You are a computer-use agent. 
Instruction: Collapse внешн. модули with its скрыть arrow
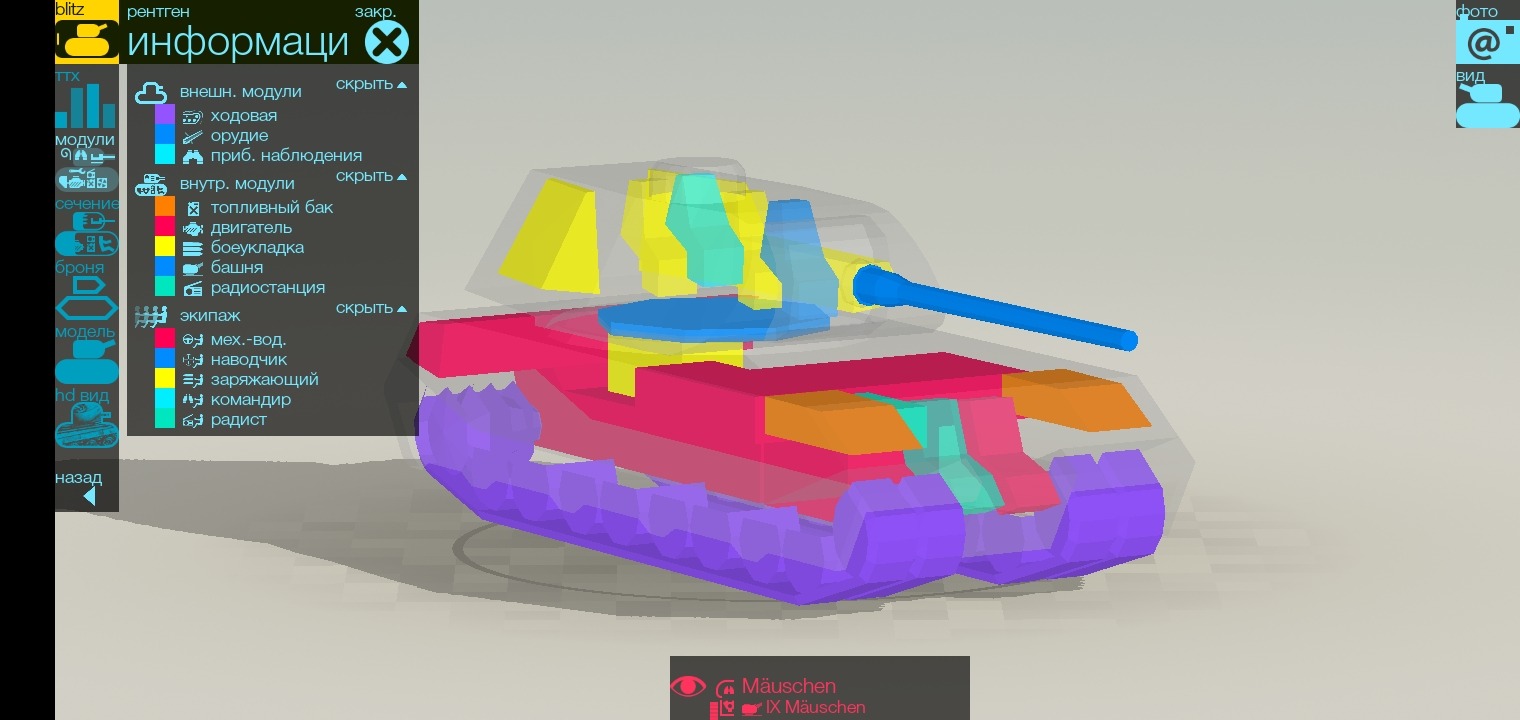(x=371, y=84)
